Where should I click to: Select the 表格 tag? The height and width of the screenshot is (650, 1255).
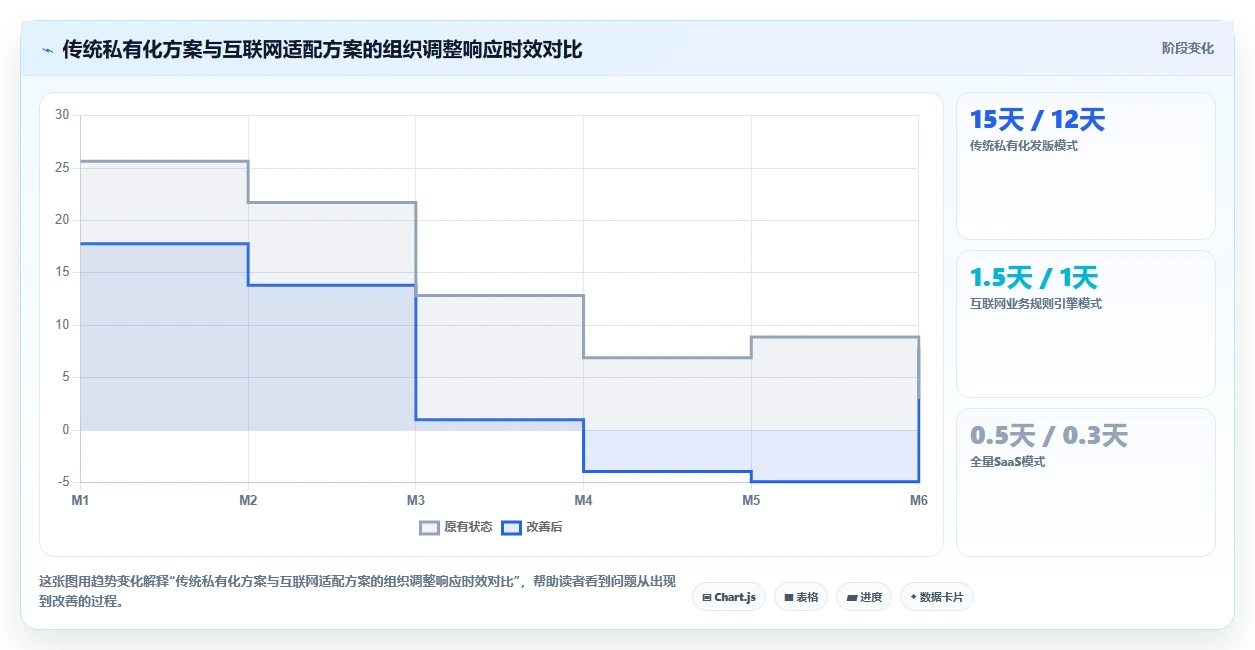click(x=800, y=597)
